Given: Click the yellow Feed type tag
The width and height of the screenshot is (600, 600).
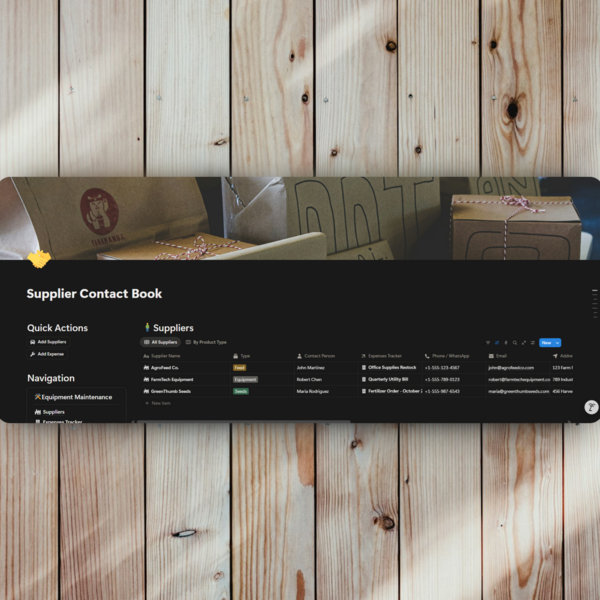Looking at the screenshot, I should click(239, 368).
